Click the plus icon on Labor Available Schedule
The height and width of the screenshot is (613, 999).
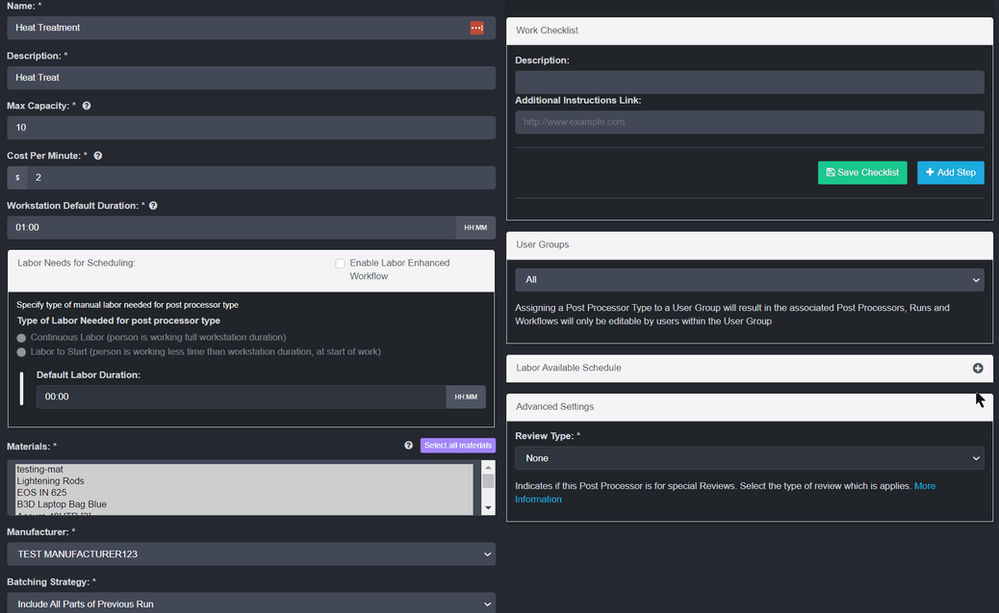click(978, 368)
